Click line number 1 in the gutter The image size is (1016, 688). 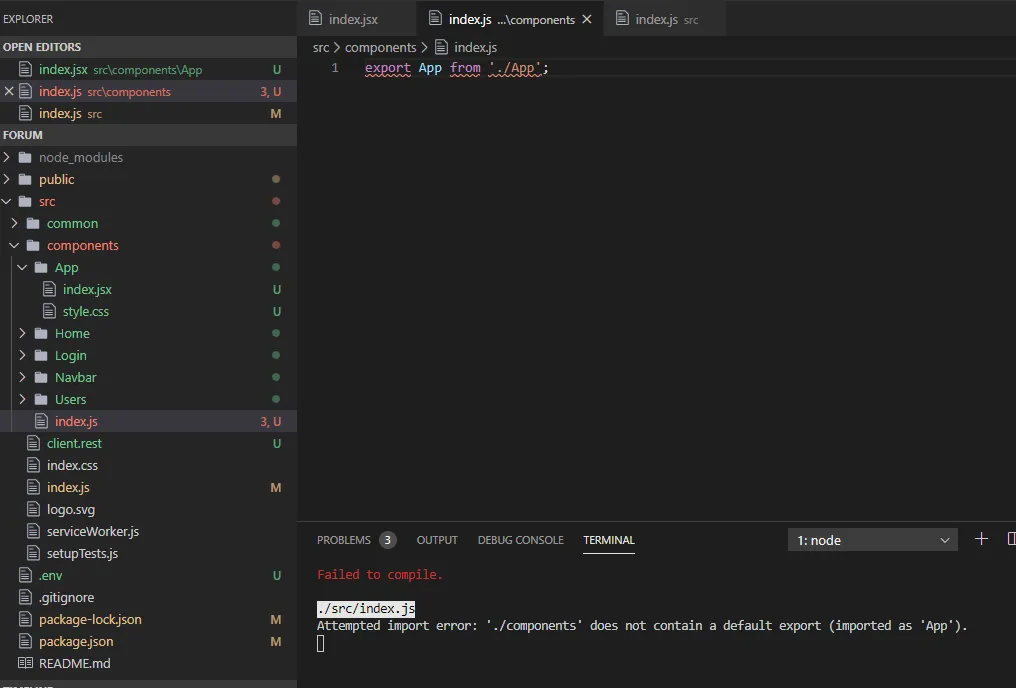pyautogui.click(x=335, y=67)
